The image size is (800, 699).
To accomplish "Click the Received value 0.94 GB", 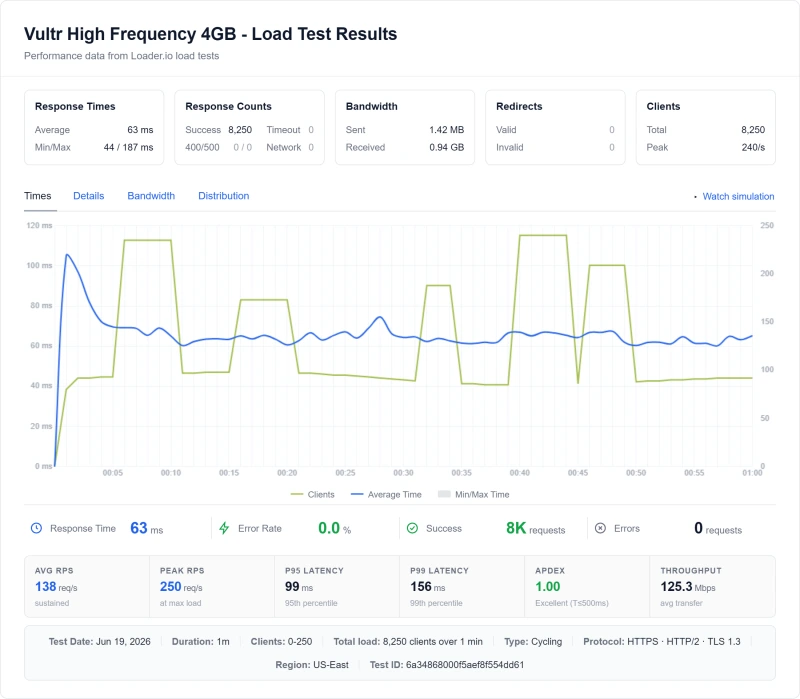I will (446, 147).
